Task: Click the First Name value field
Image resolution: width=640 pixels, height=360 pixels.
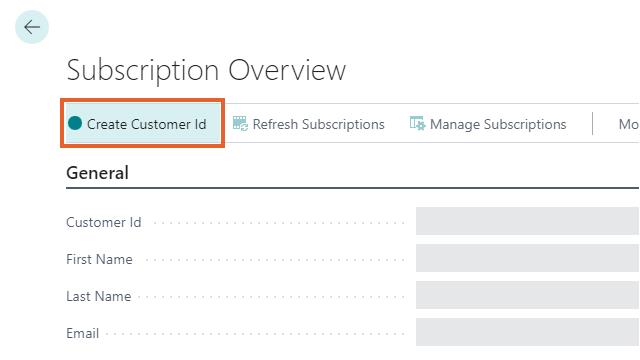Action: [x=527, y=258]
